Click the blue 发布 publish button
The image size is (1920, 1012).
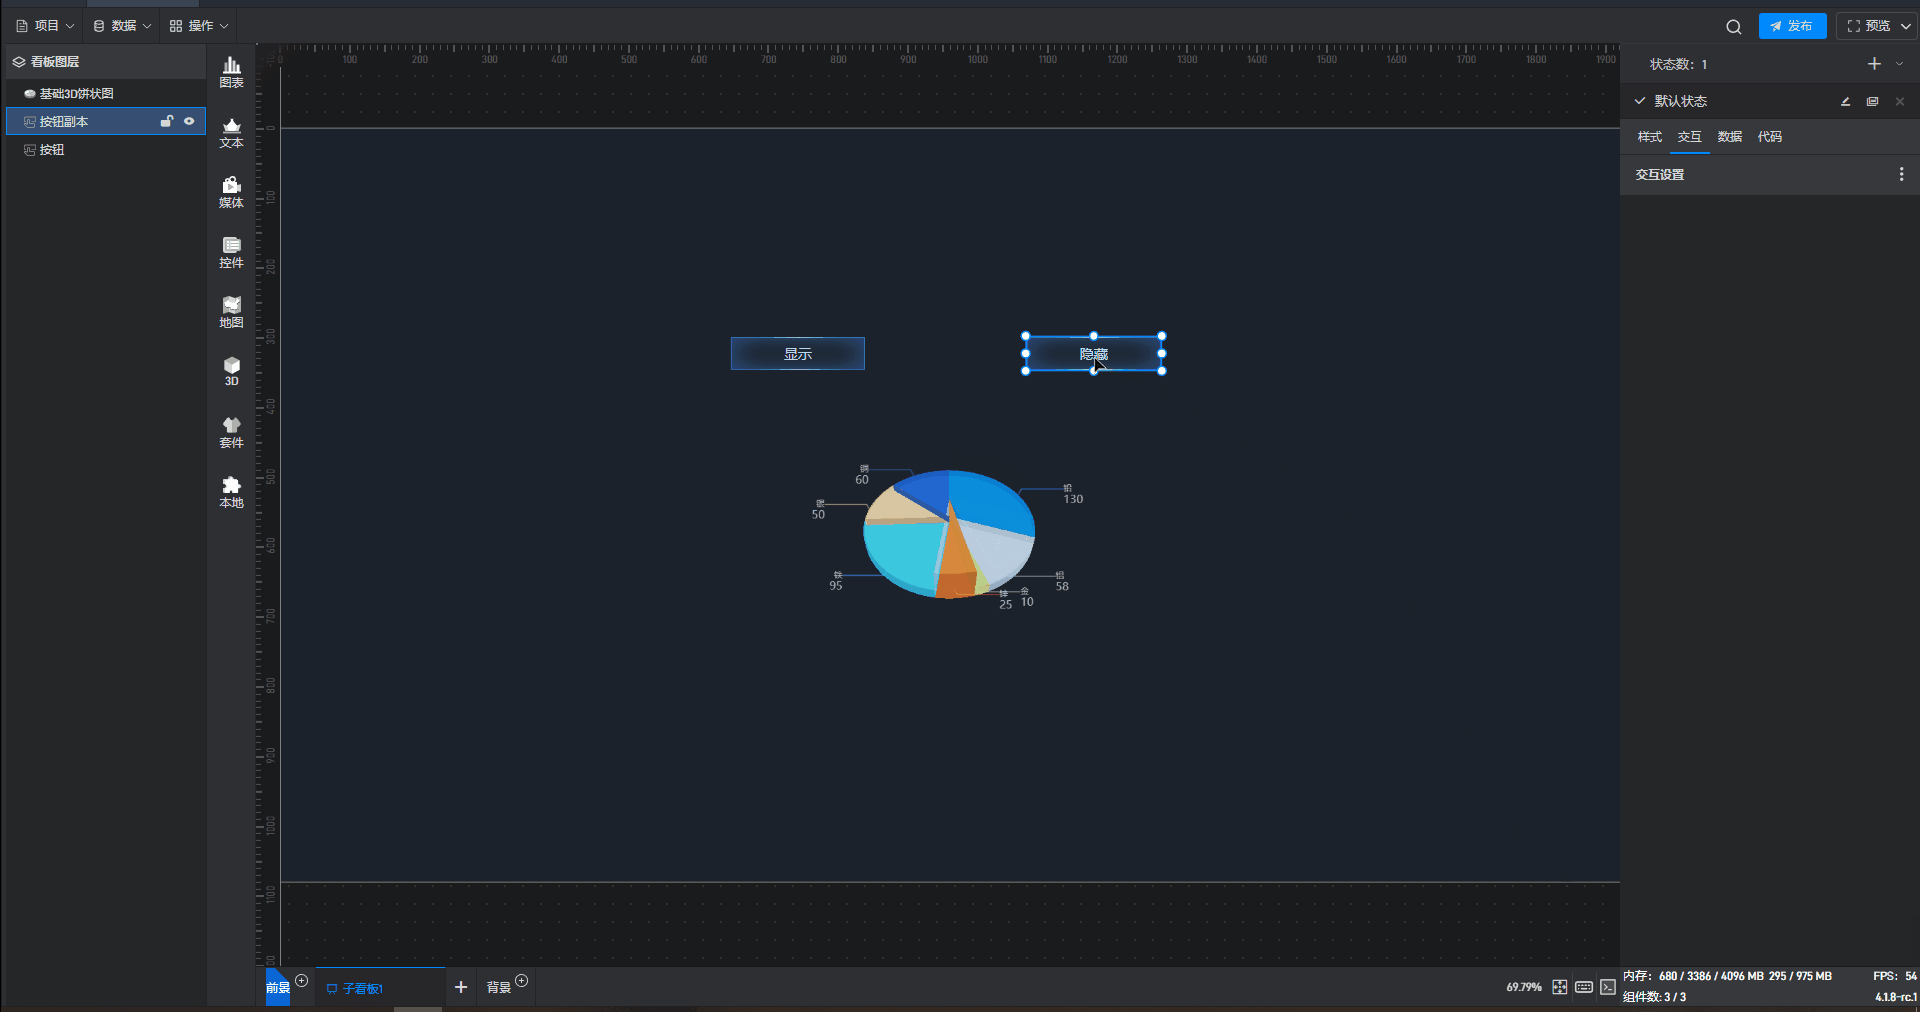click(1792, 26)
